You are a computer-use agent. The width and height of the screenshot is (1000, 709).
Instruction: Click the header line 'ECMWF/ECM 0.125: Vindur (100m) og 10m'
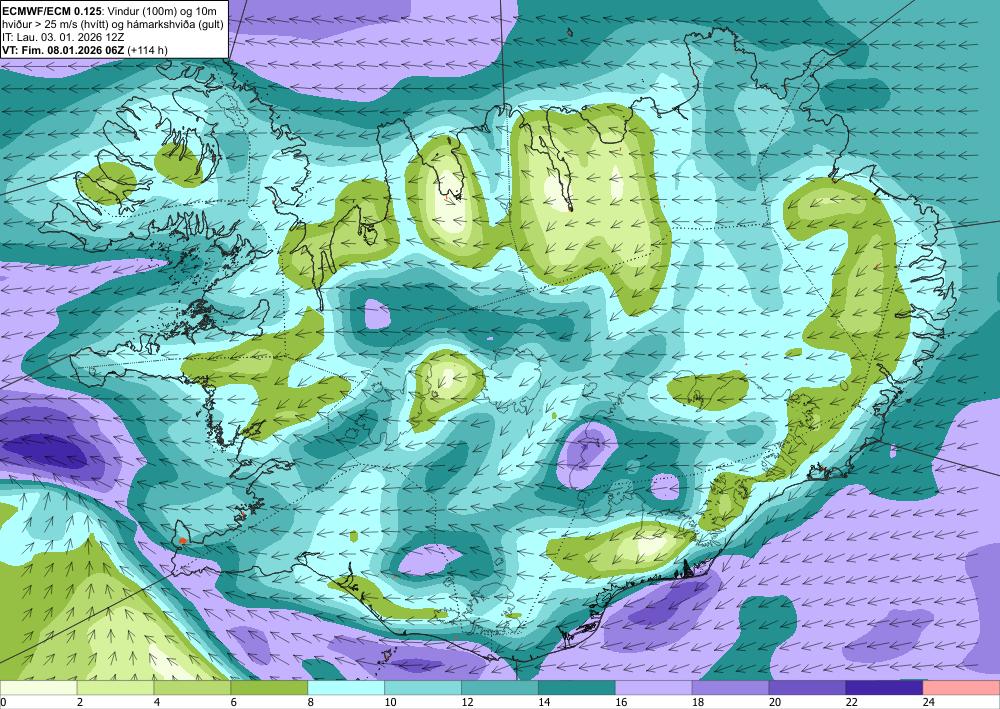(x=109, y=11)
